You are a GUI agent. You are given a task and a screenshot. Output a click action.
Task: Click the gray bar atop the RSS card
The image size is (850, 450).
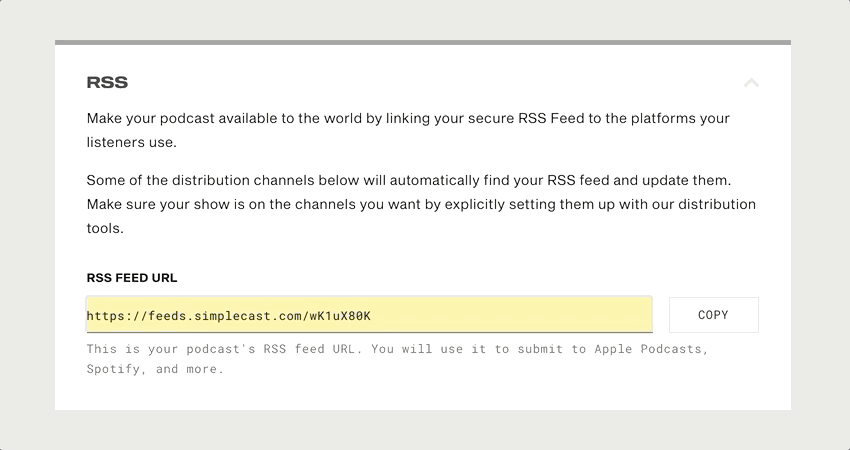coord(423,42)
